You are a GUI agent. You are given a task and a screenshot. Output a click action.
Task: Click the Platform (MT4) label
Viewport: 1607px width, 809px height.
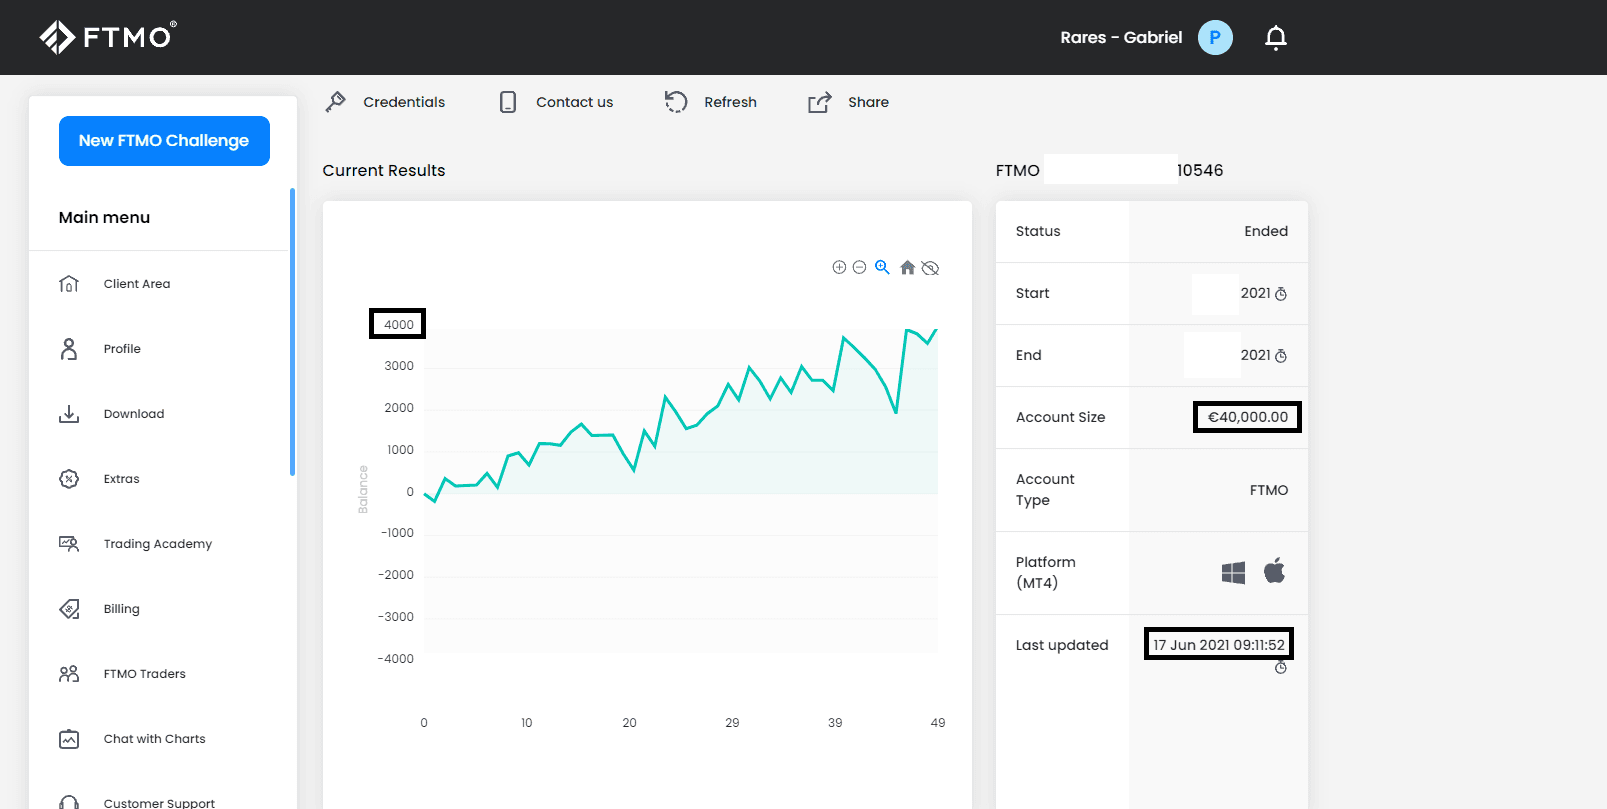1046,573
